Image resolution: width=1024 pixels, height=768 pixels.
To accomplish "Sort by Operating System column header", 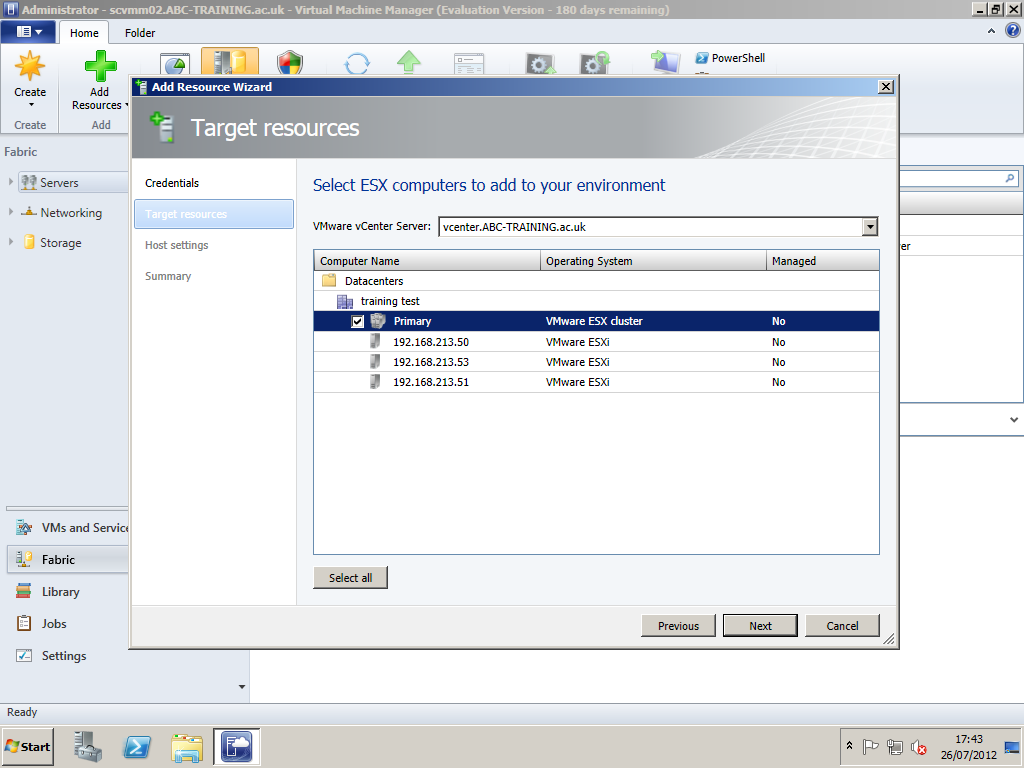I will [653, 261].
